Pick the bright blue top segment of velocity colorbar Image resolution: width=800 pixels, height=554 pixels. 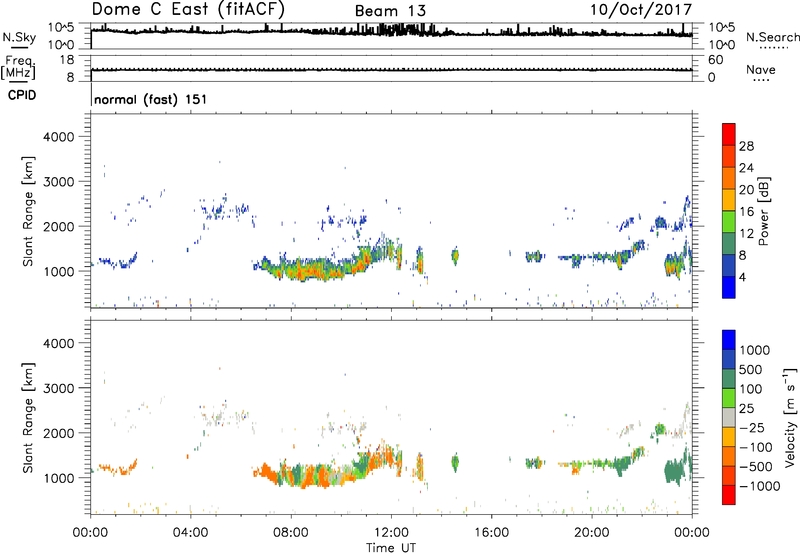tap(729, 340)
